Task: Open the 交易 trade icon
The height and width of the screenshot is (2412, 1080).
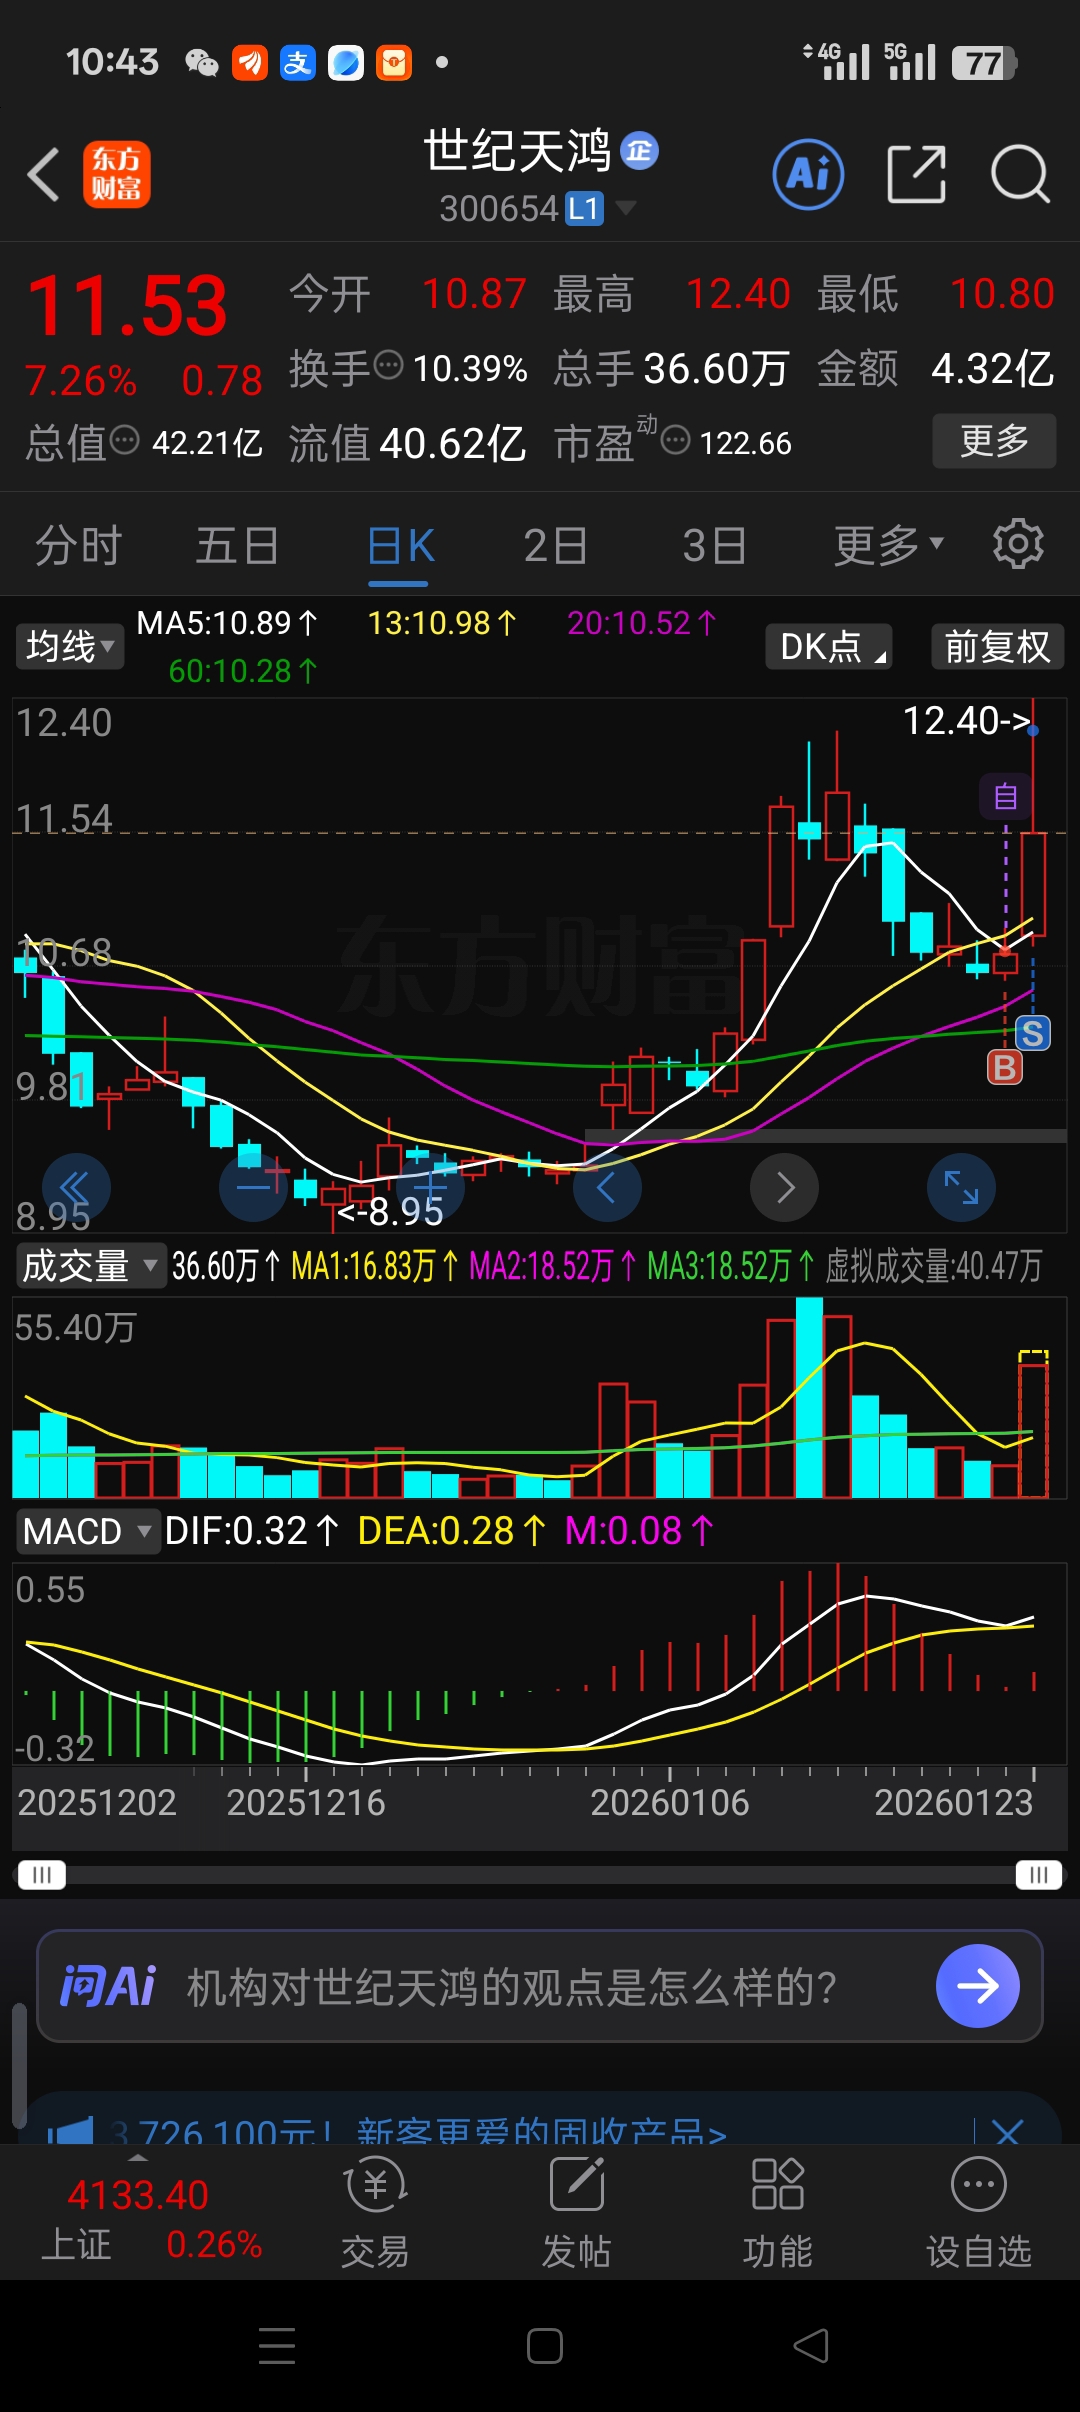Action: 375,2214
